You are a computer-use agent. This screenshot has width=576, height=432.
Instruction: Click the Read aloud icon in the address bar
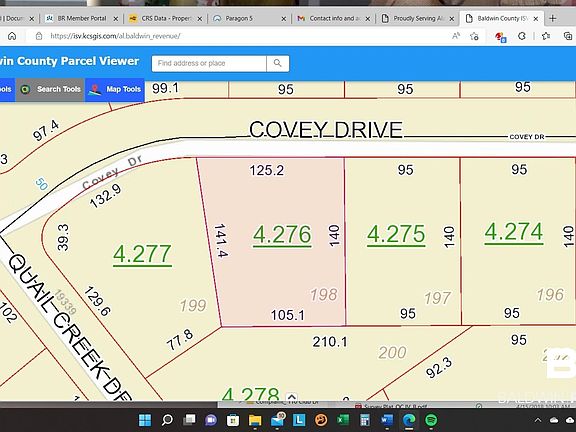click(456, 36)
